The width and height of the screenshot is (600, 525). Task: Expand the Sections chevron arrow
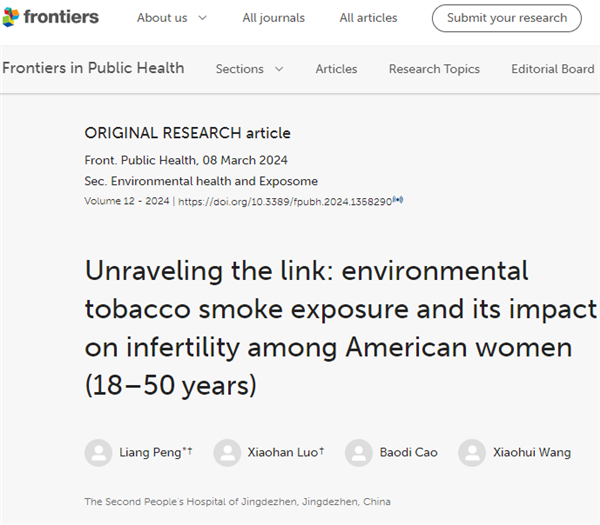279,69
